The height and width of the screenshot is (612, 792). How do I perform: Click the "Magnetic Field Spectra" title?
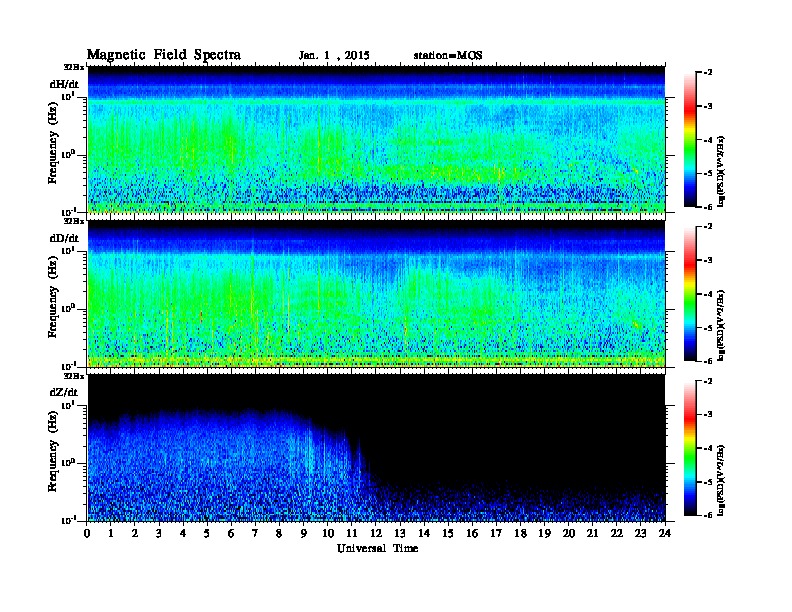(x=164, y=55)
